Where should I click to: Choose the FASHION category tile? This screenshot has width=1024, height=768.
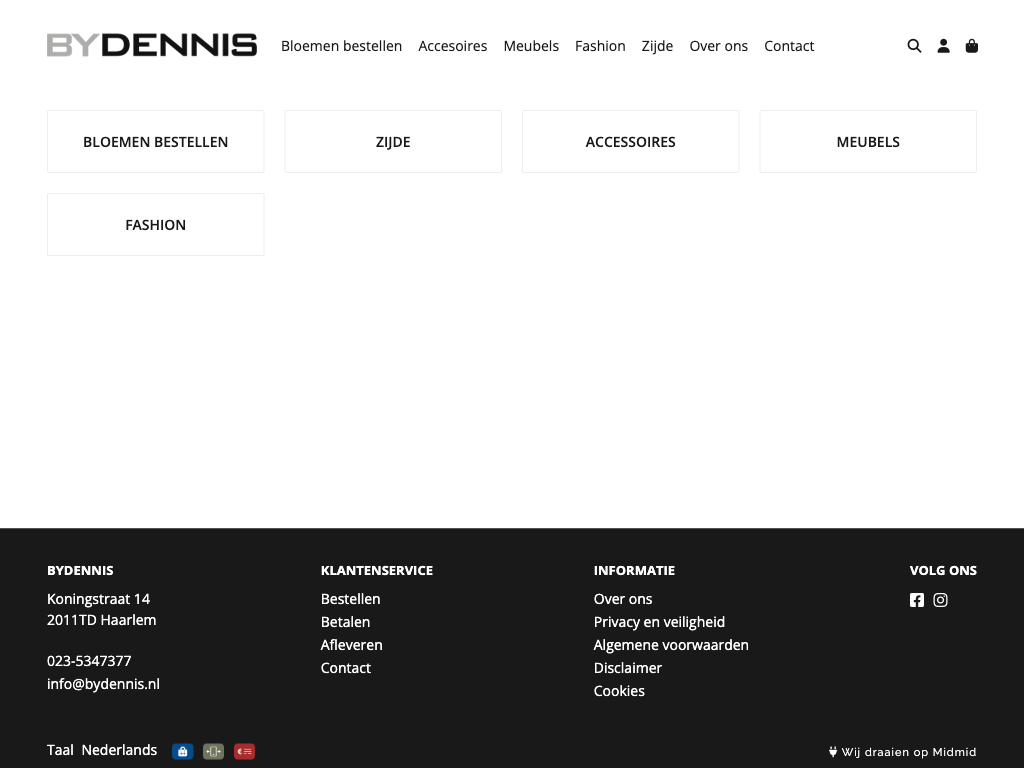tap(155, 225)
